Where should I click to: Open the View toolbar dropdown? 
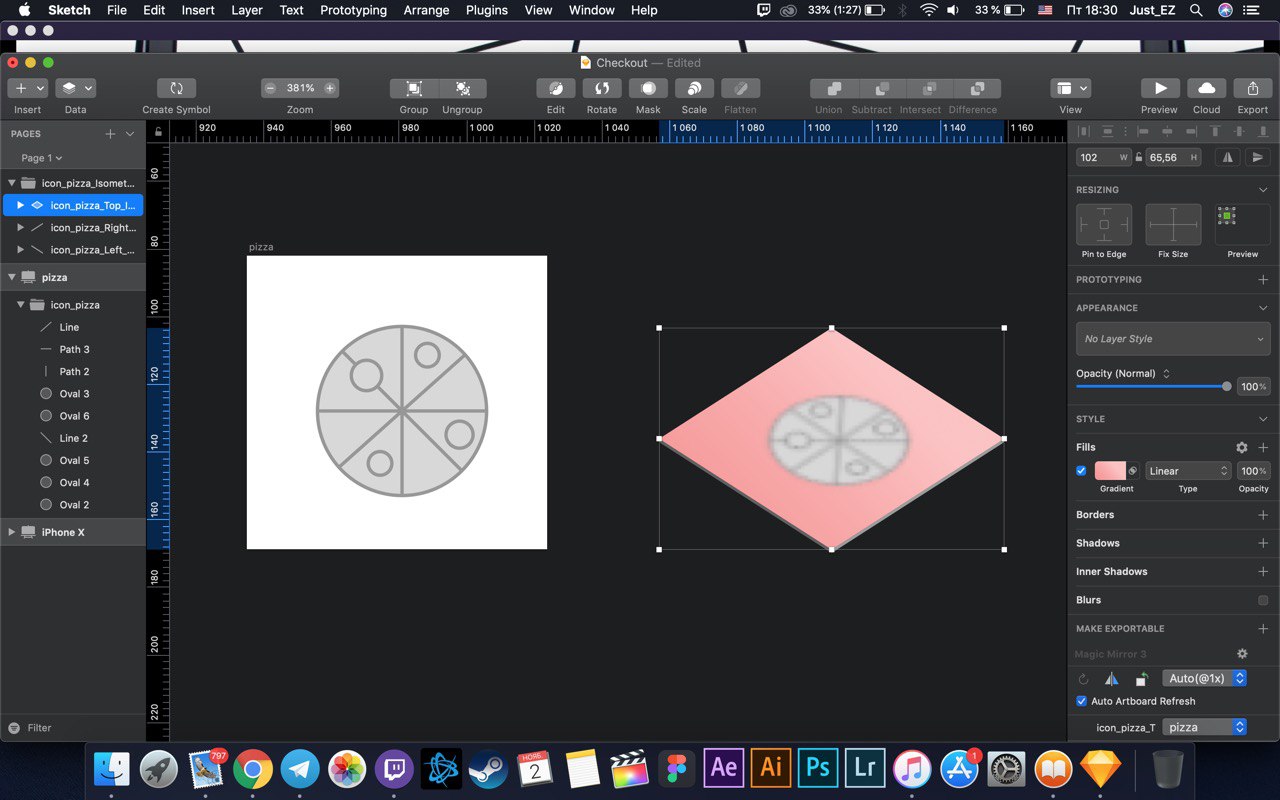click(1070, 88)
